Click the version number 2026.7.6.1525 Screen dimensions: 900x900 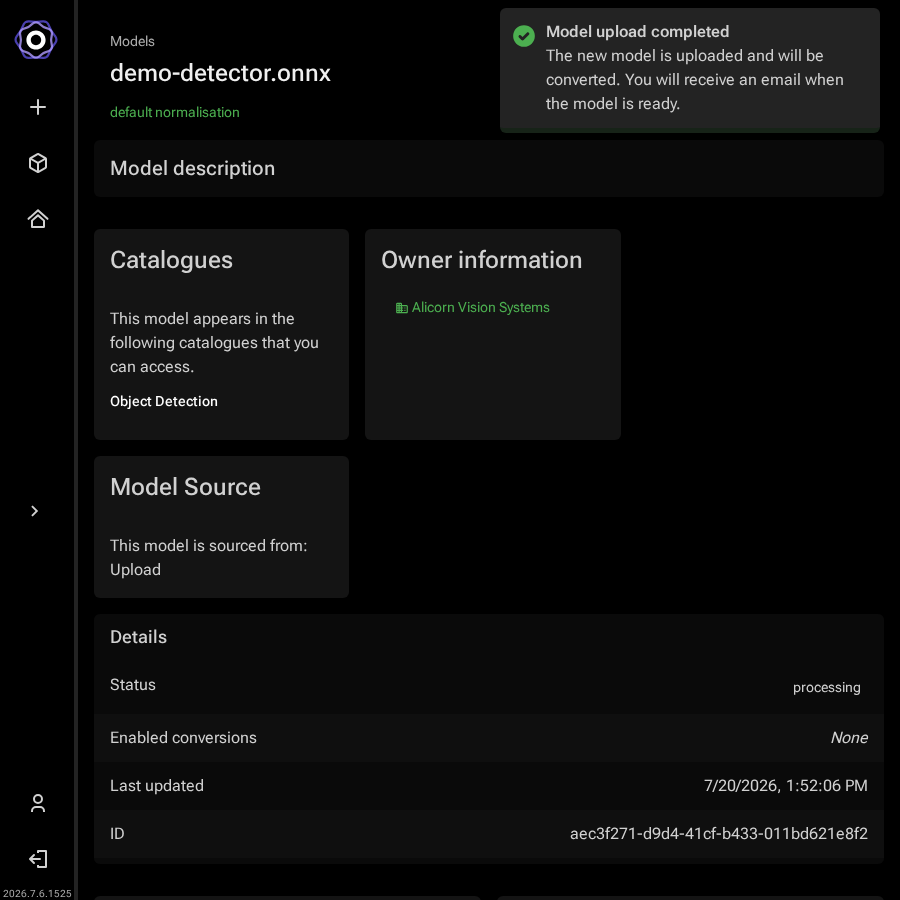[x=37, y=894]
